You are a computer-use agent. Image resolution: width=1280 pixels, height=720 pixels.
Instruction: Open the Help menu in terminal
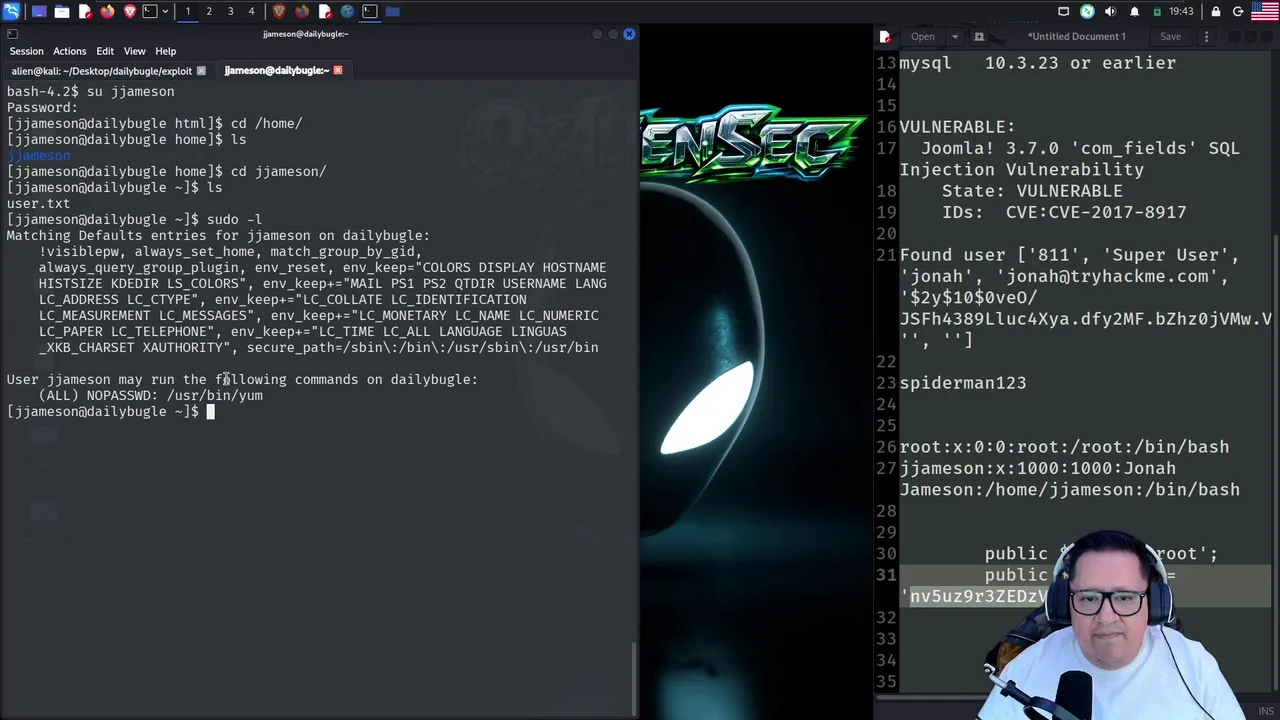(165, 51)
